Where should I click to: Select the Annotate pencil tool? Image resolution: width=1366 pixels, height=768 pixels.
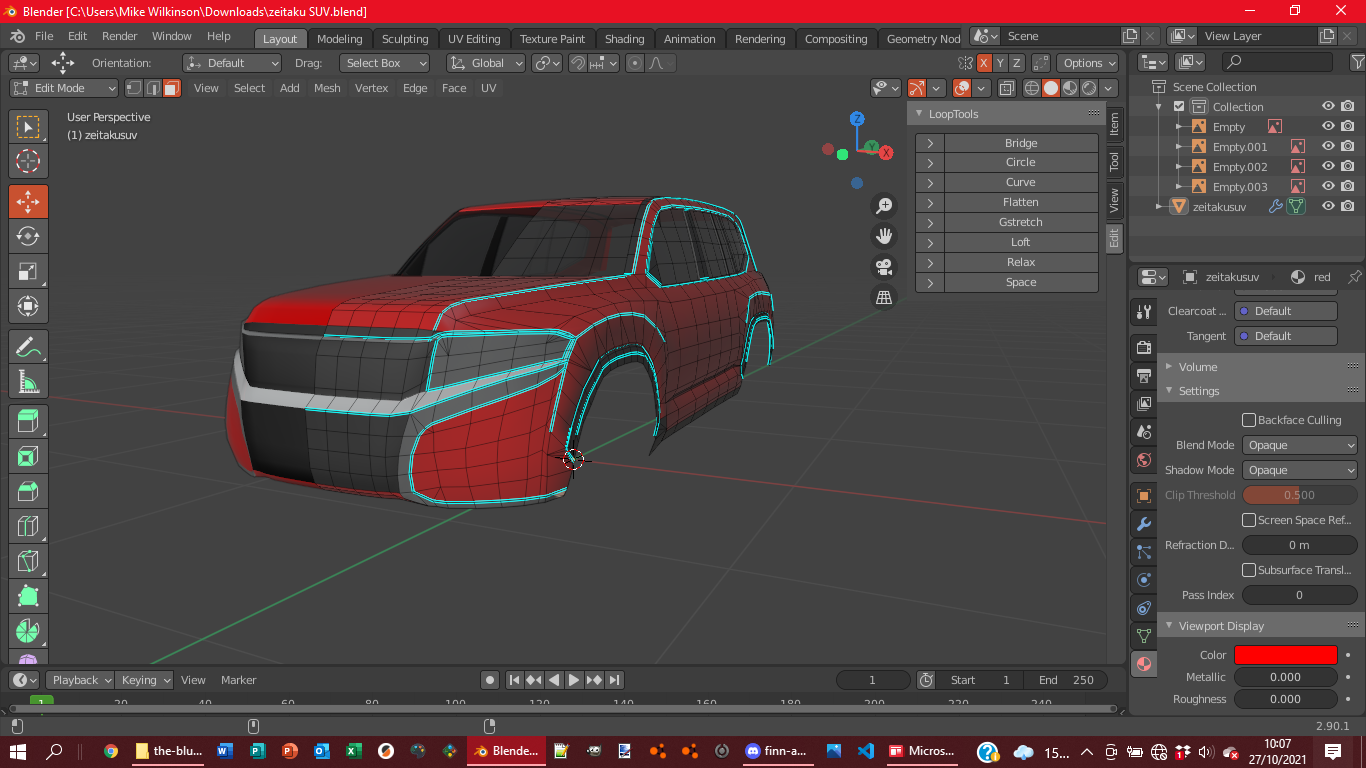point(28,346)
